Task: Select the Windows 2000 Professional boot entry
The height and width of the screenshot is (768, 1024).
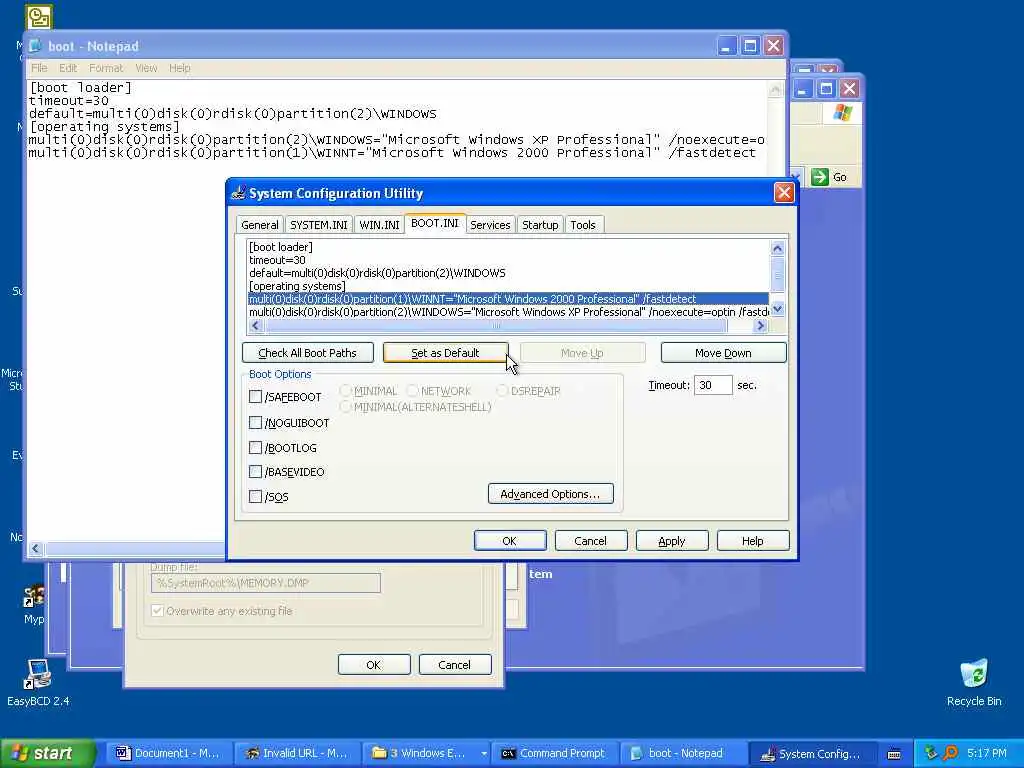Action: pyautogui.click(x=508, y=299)
